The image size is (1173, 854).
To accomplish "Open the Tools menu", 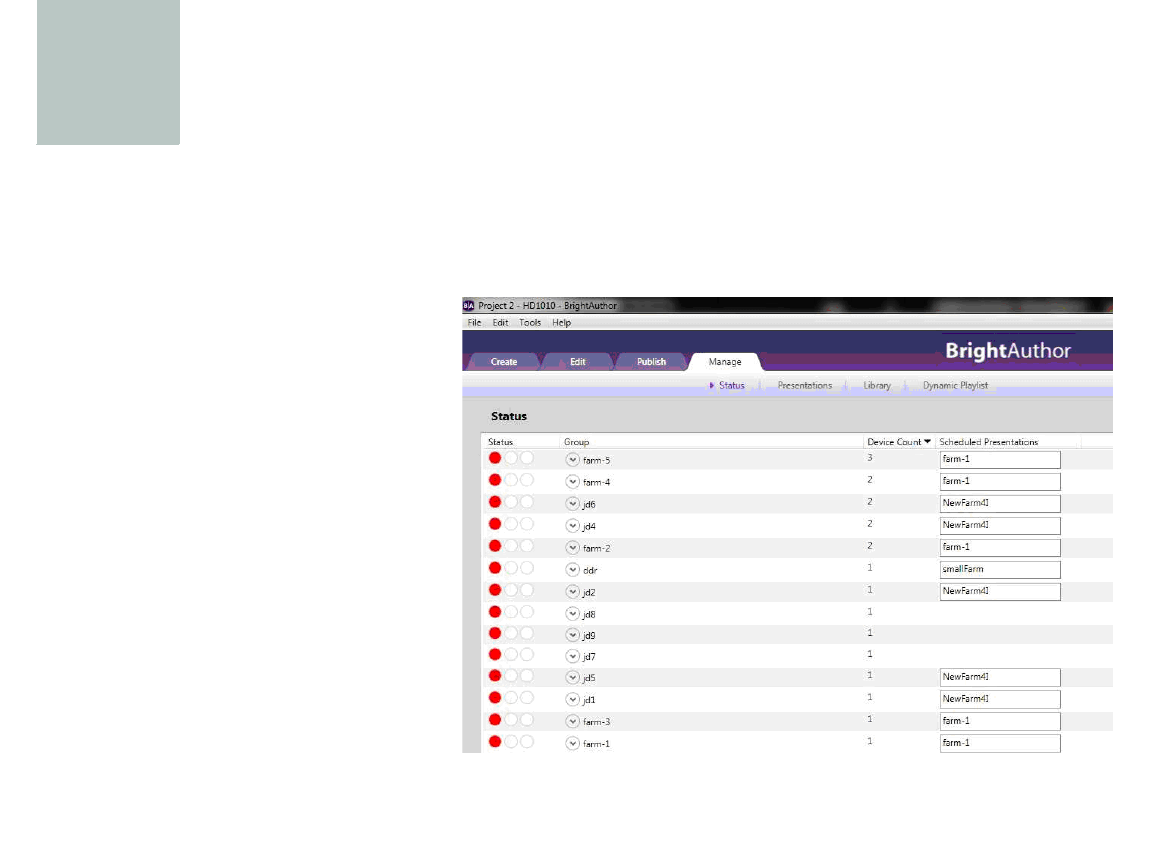I will [530, 323].
